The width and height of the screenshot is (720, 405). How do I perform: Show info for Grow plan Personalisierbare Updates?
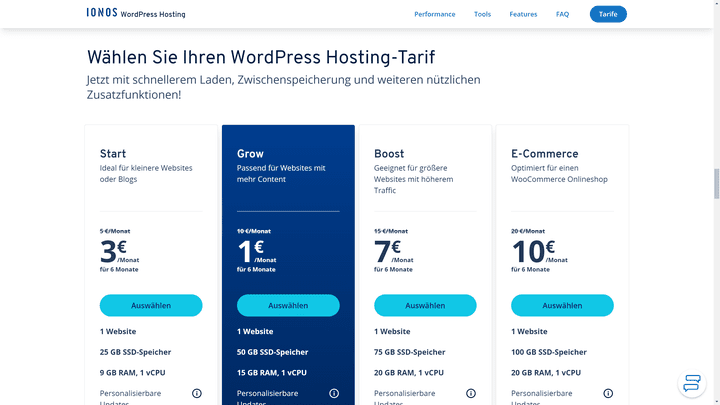coord(334,394)
